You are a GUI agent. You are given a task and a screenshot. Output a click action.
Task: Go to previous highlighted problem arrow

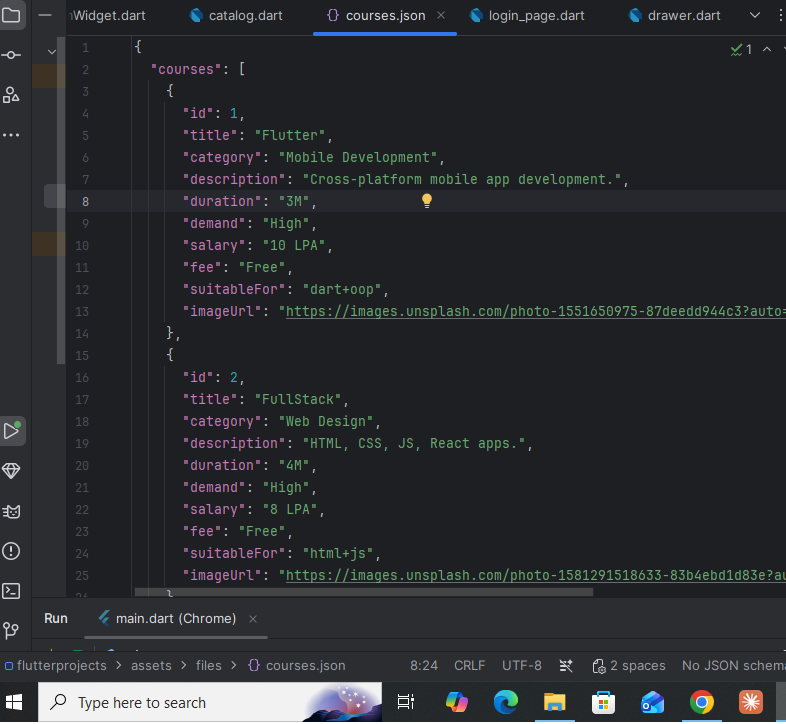[766, 49]
